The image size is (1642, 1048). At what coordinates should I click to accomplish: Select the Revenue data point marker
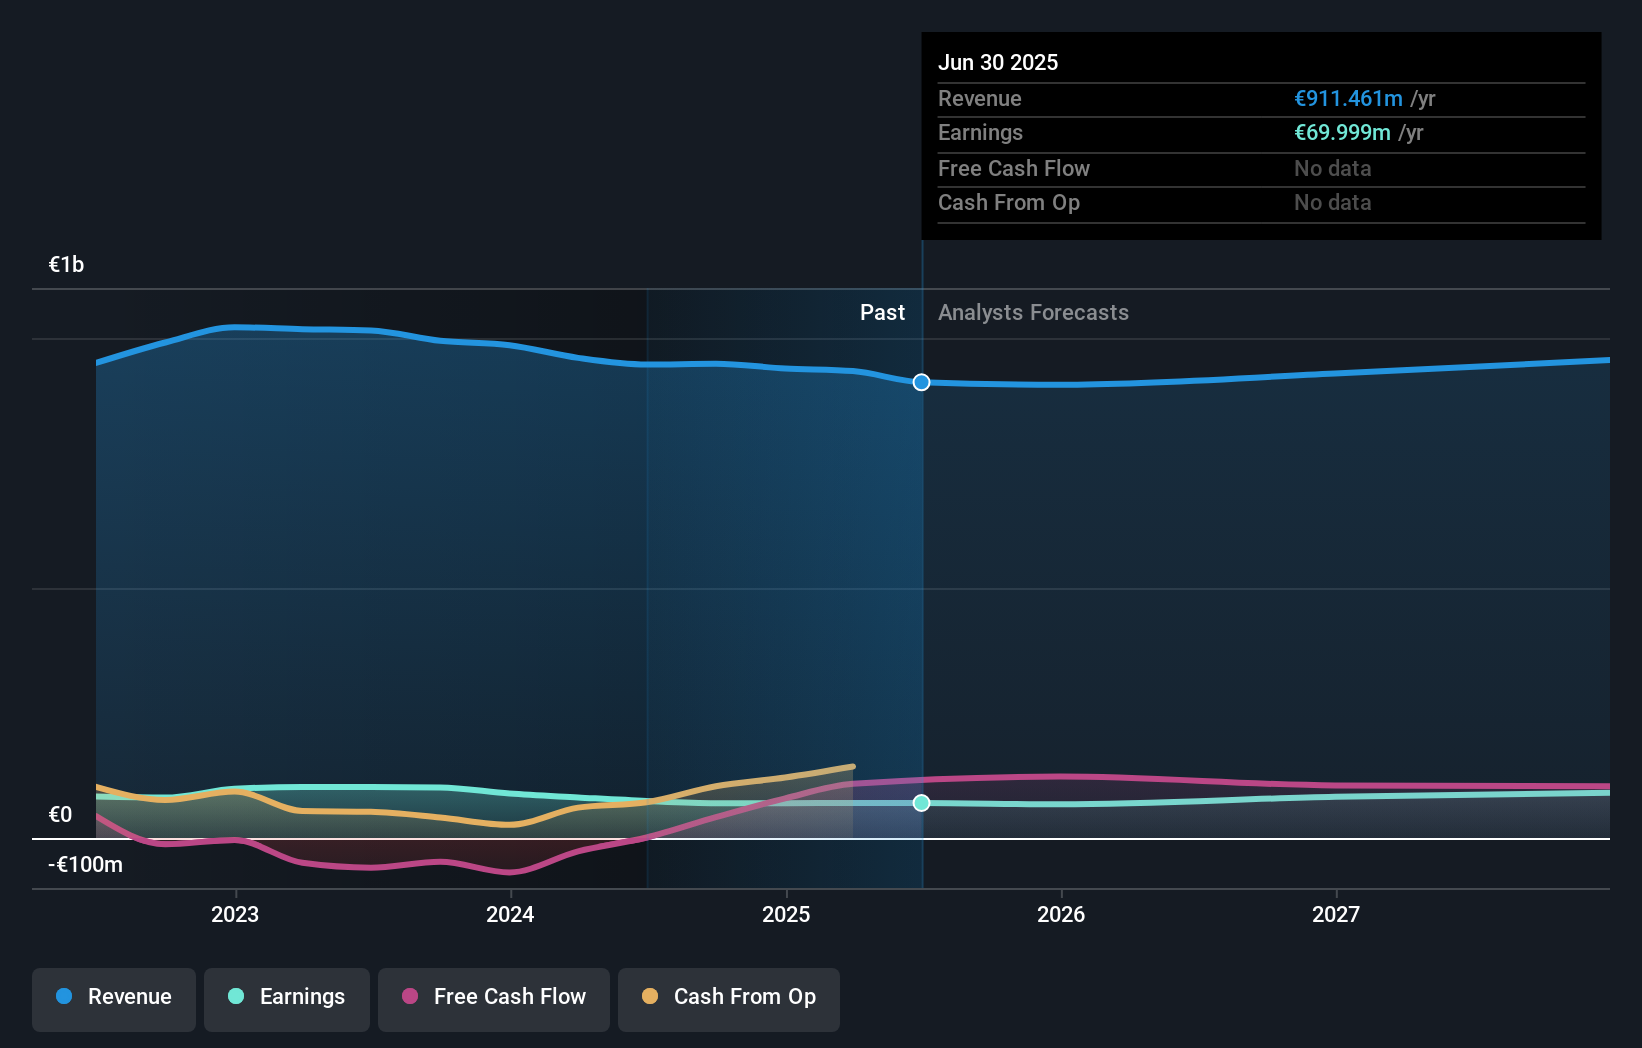point(921,382)
